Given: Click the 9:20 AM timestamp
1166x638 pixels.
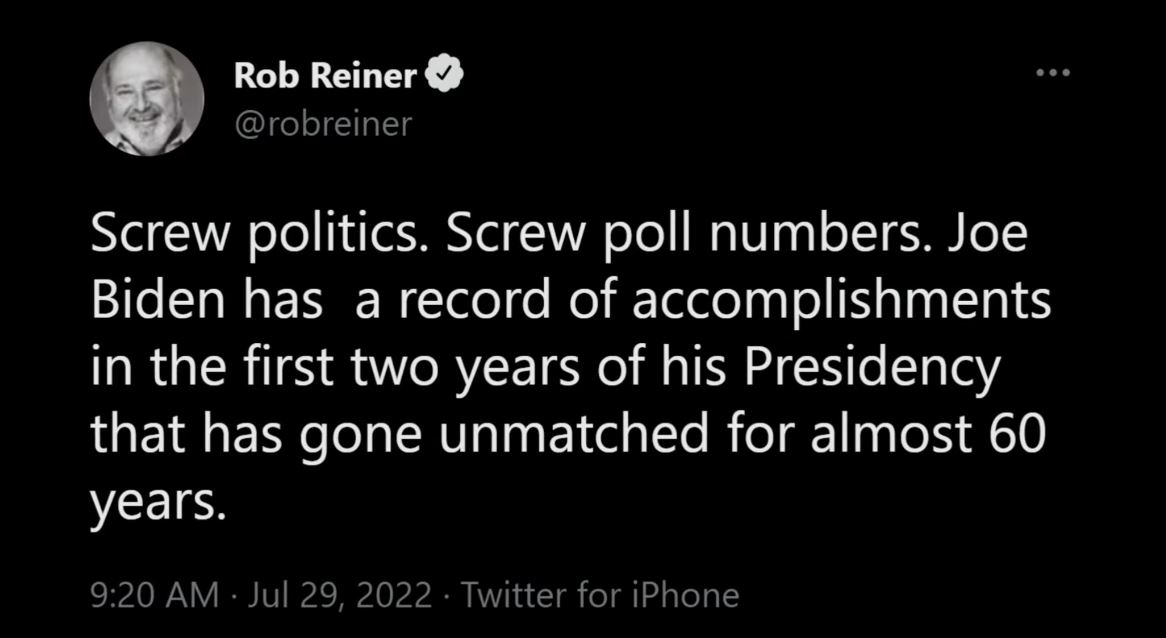Looking at the screenshot, I should (155, 595).
